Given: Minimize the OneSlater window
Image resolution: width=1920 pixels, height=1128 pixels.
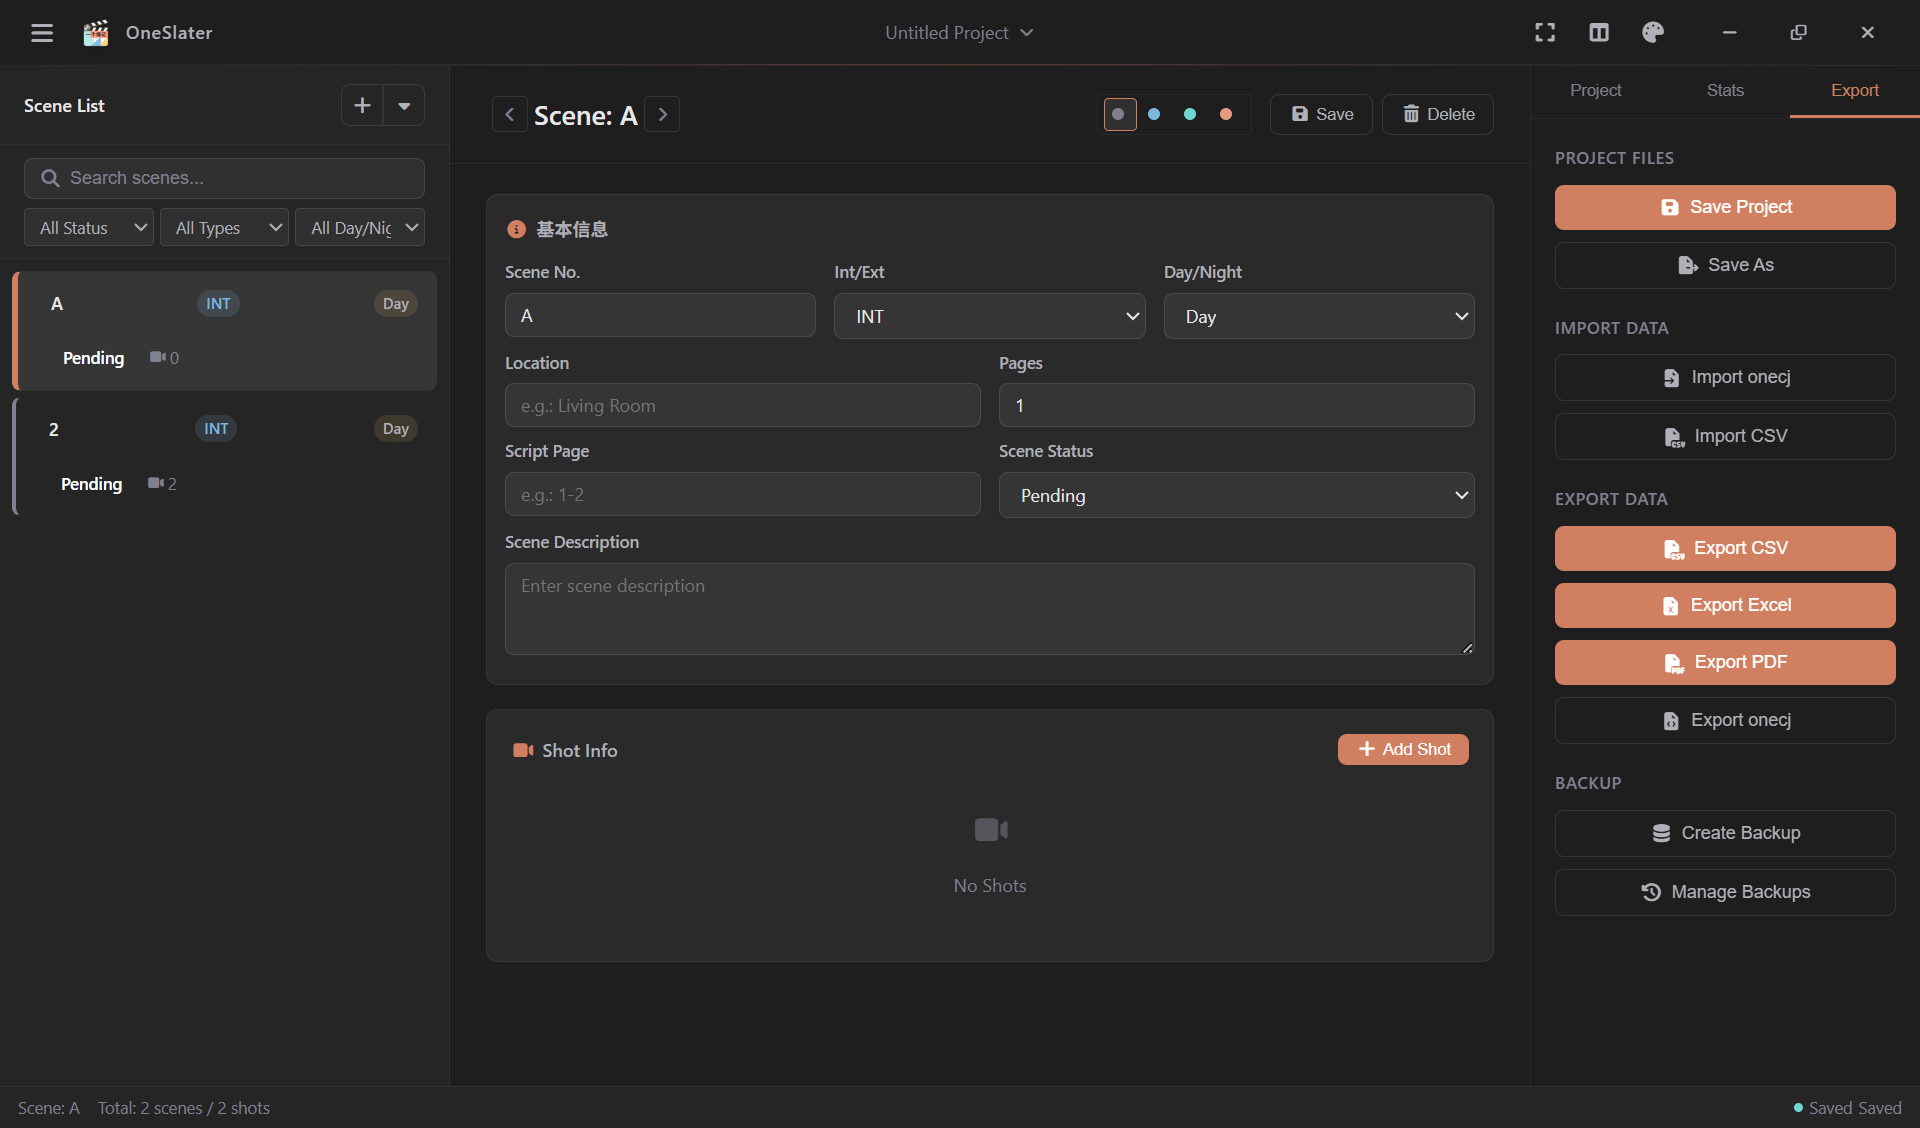Looking at the screenshot, I should [1729, 33].
